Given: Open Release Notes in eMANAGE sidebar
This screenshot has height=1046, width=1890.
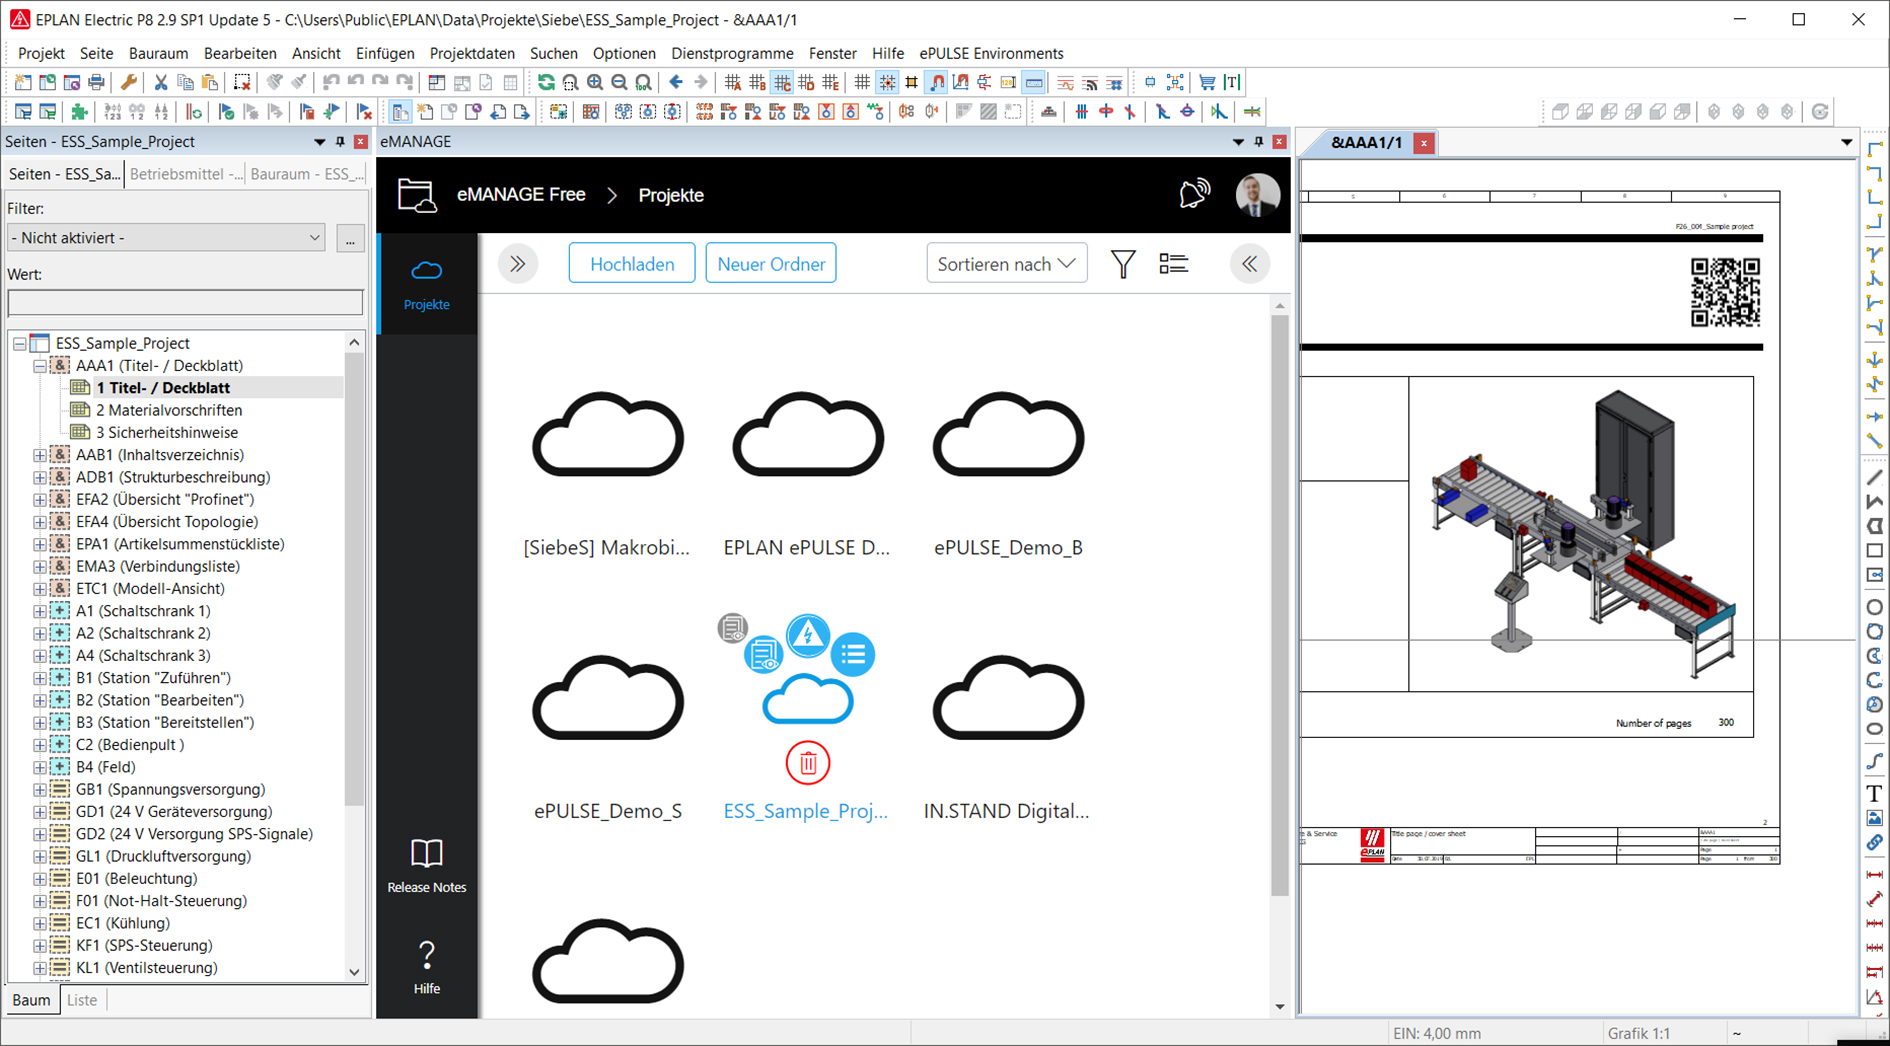Looking at the screenshot, I should point(426,866).
